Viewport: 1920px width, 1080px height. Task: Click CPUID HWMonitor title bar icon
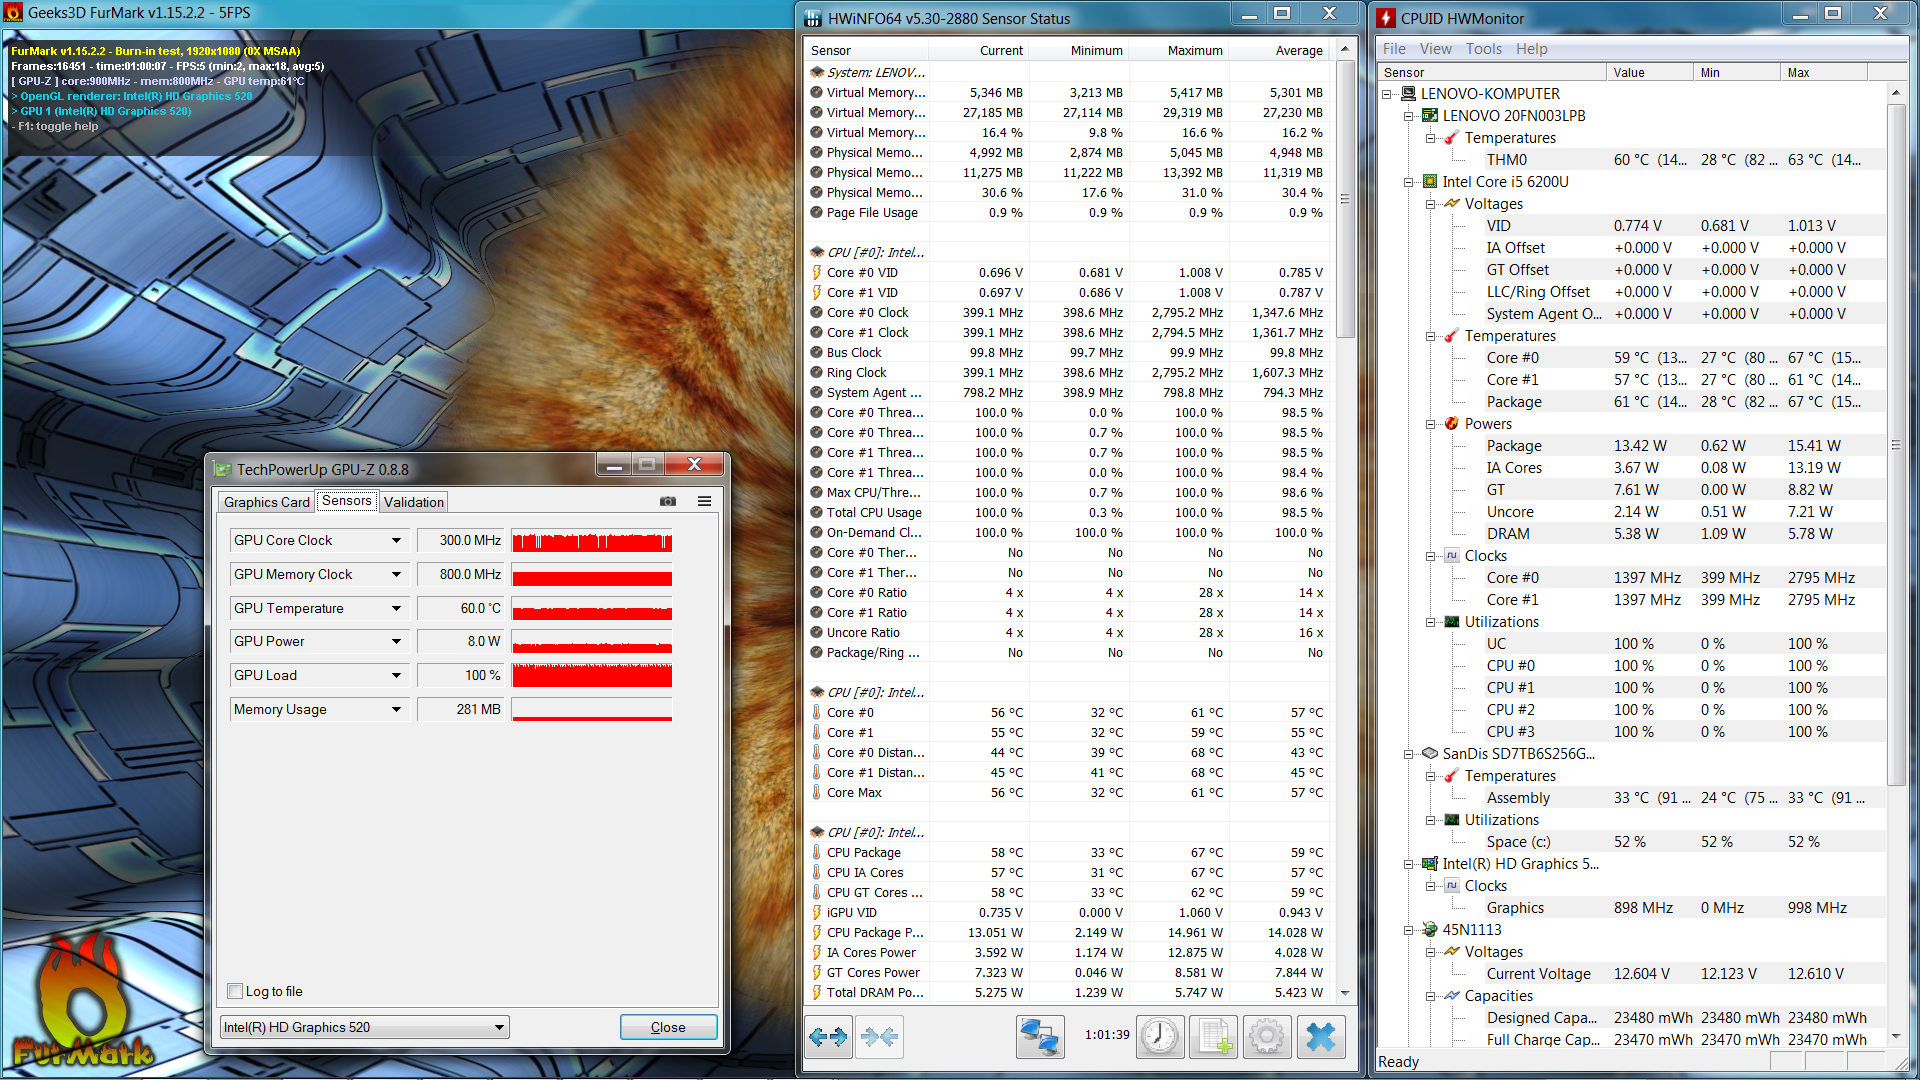(1386, 18)
